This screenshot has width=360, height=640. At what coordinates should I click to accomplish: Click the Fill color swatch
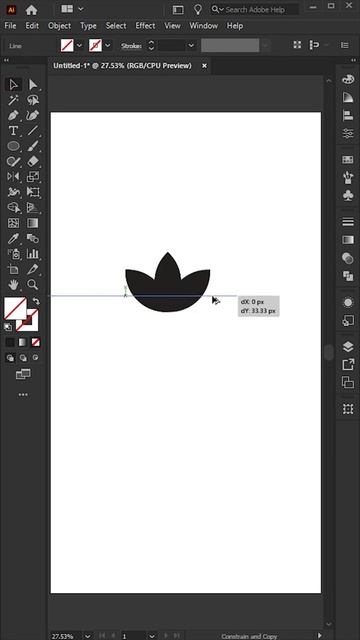pyautogui.click(x=15, y=308)
